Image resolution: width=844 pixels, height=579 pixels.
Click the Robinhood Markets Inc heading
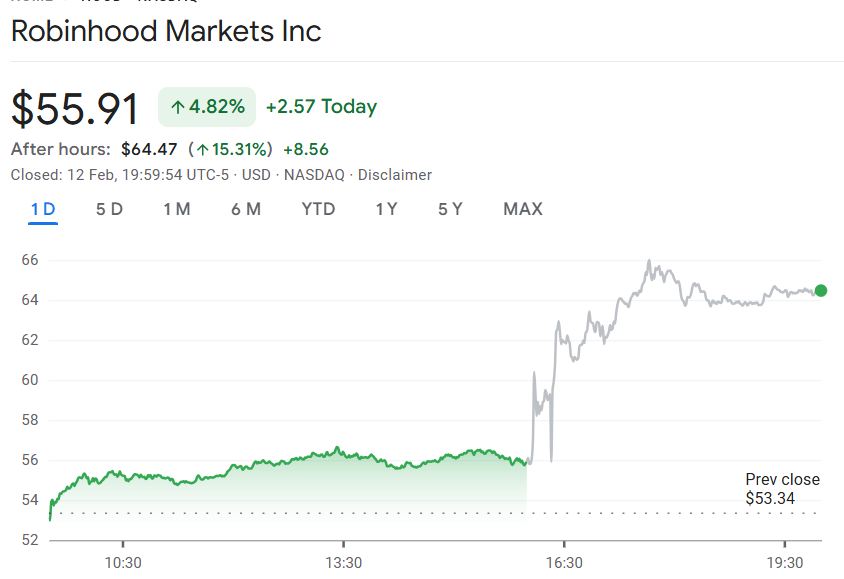(x=166, y=31)
